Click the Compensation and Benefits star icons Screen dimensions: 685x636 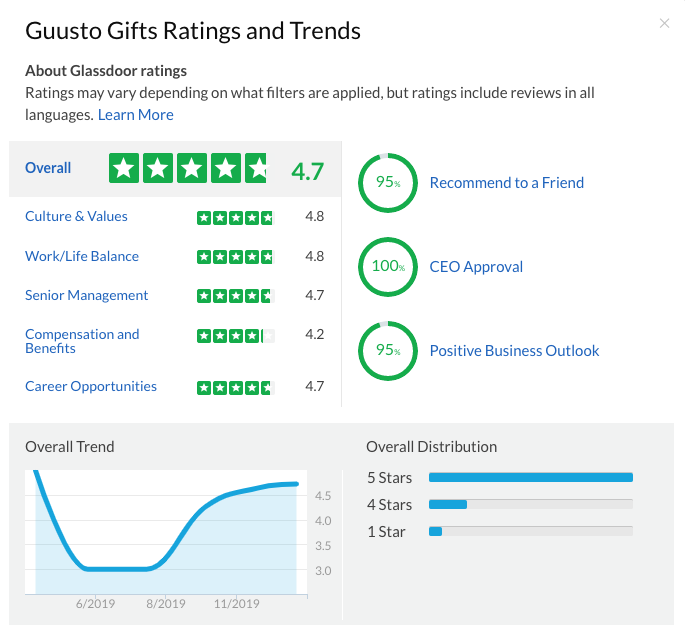click(235, 336)
